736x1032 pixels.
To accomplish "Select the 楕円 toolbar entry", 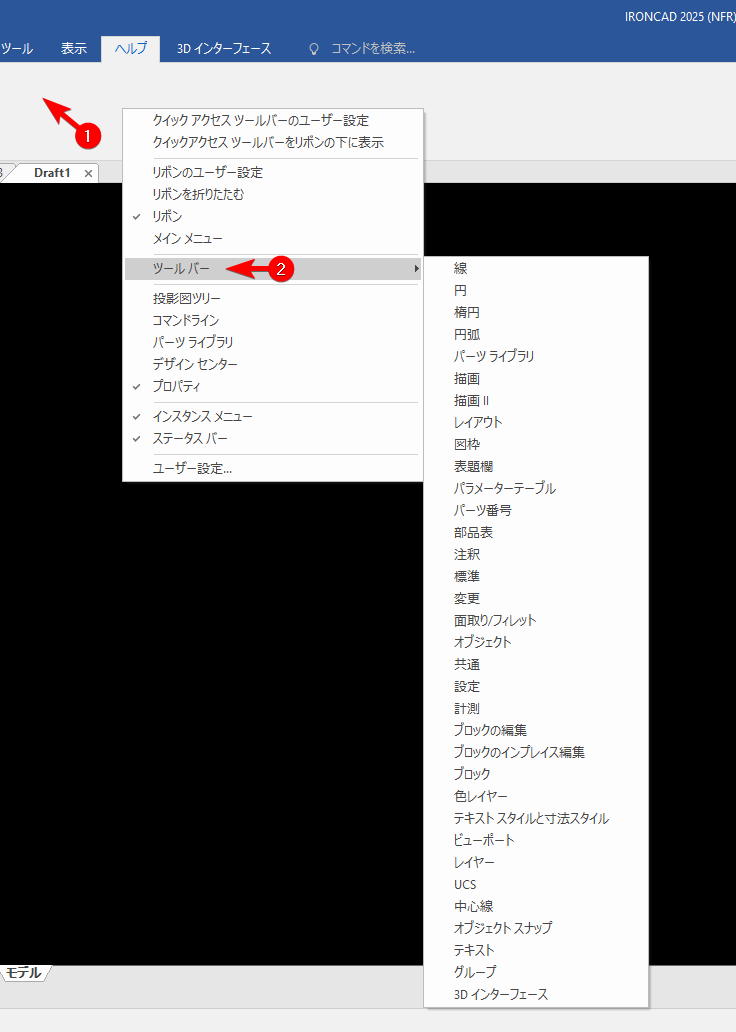I will click(536, 313).
